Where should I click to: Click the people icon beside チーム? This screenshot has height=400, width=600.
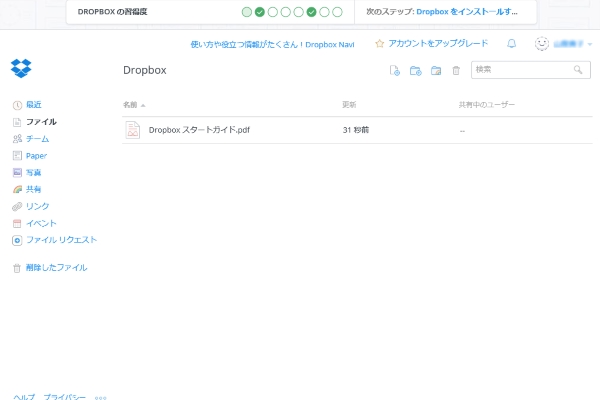(x=17, y=139)
